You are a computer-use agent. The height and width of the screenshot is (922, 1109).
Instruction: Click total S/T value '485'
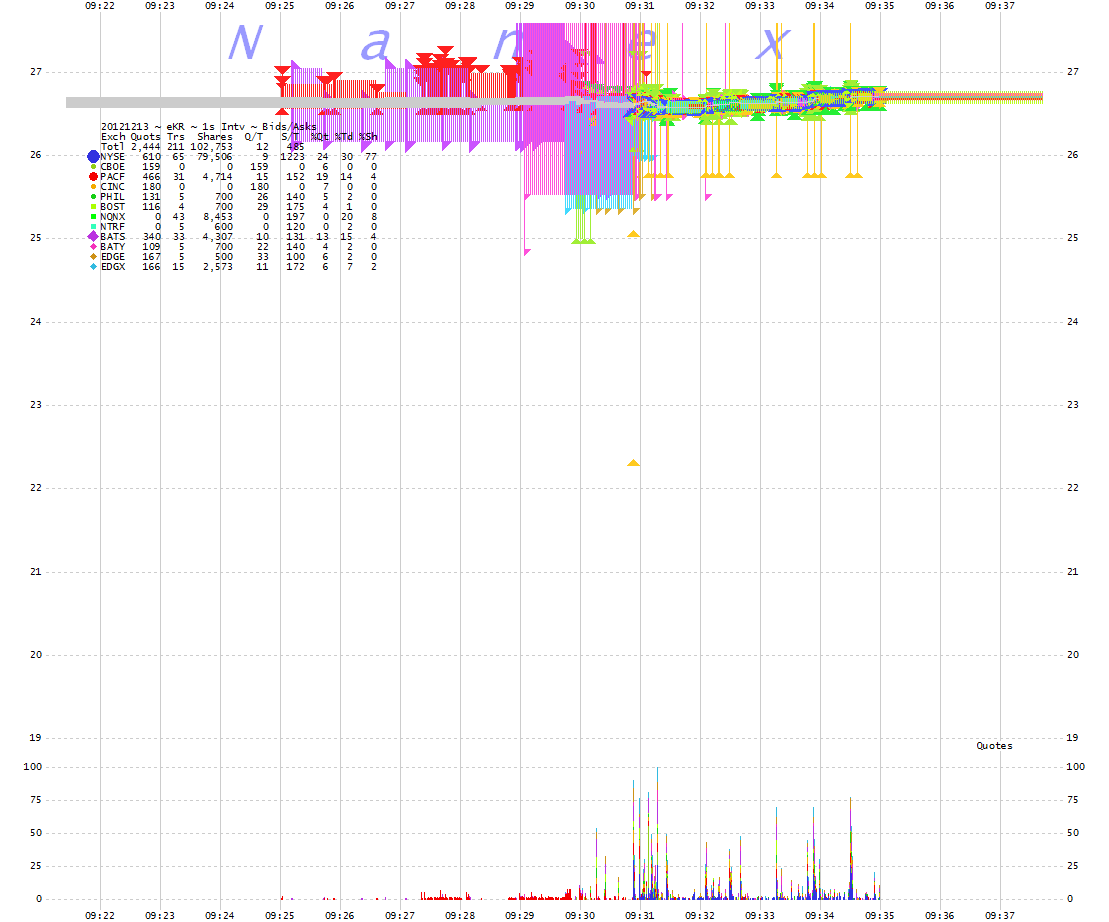pyautogui.click(x=296, y=146)
